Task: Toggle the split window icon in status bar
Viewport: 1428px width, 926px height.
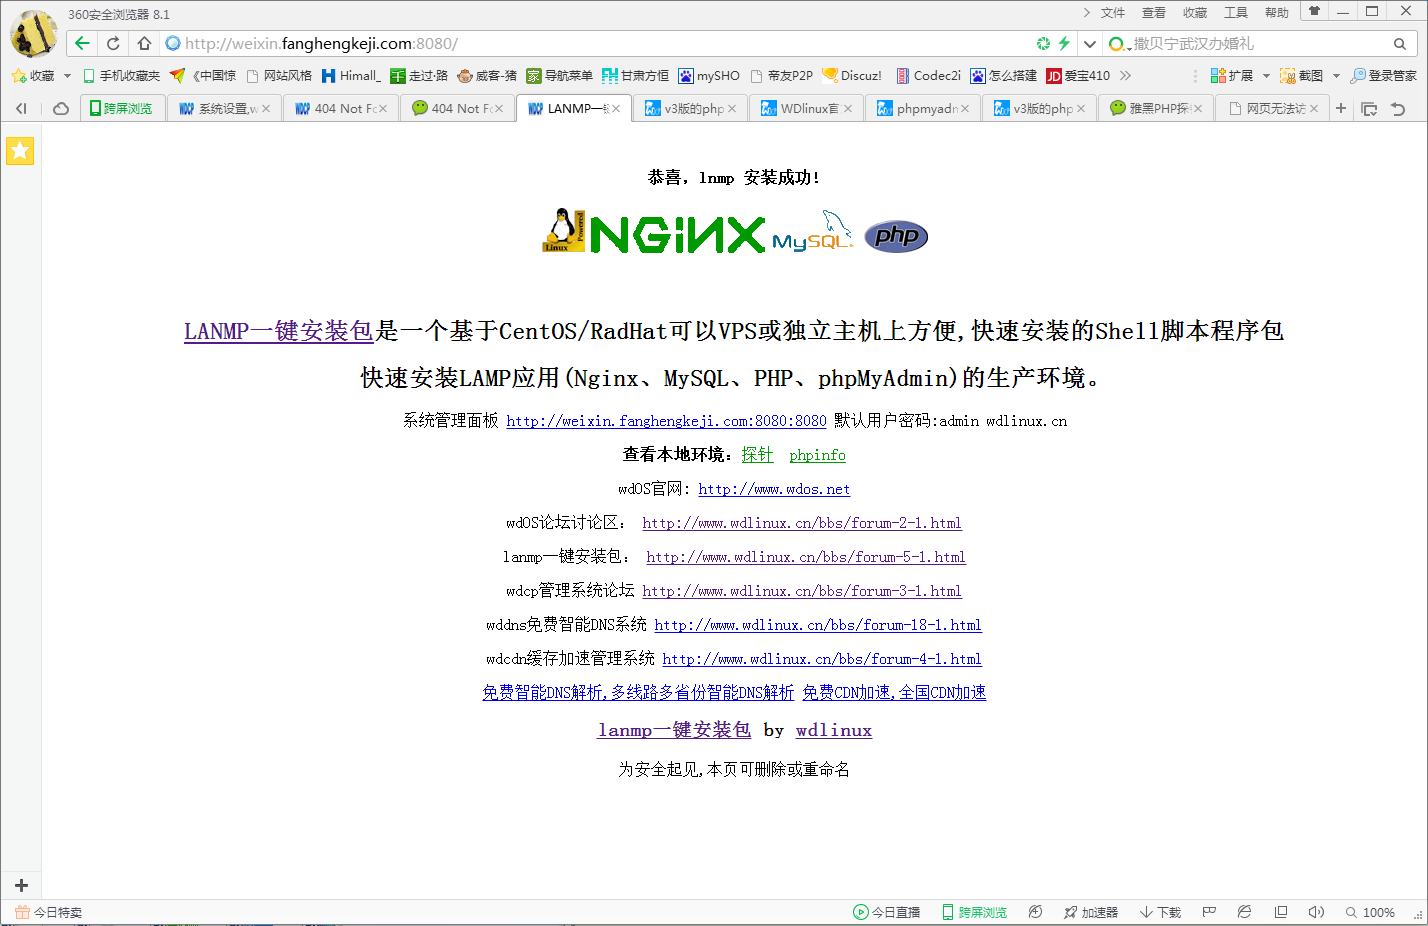Action: (1280, 912)
